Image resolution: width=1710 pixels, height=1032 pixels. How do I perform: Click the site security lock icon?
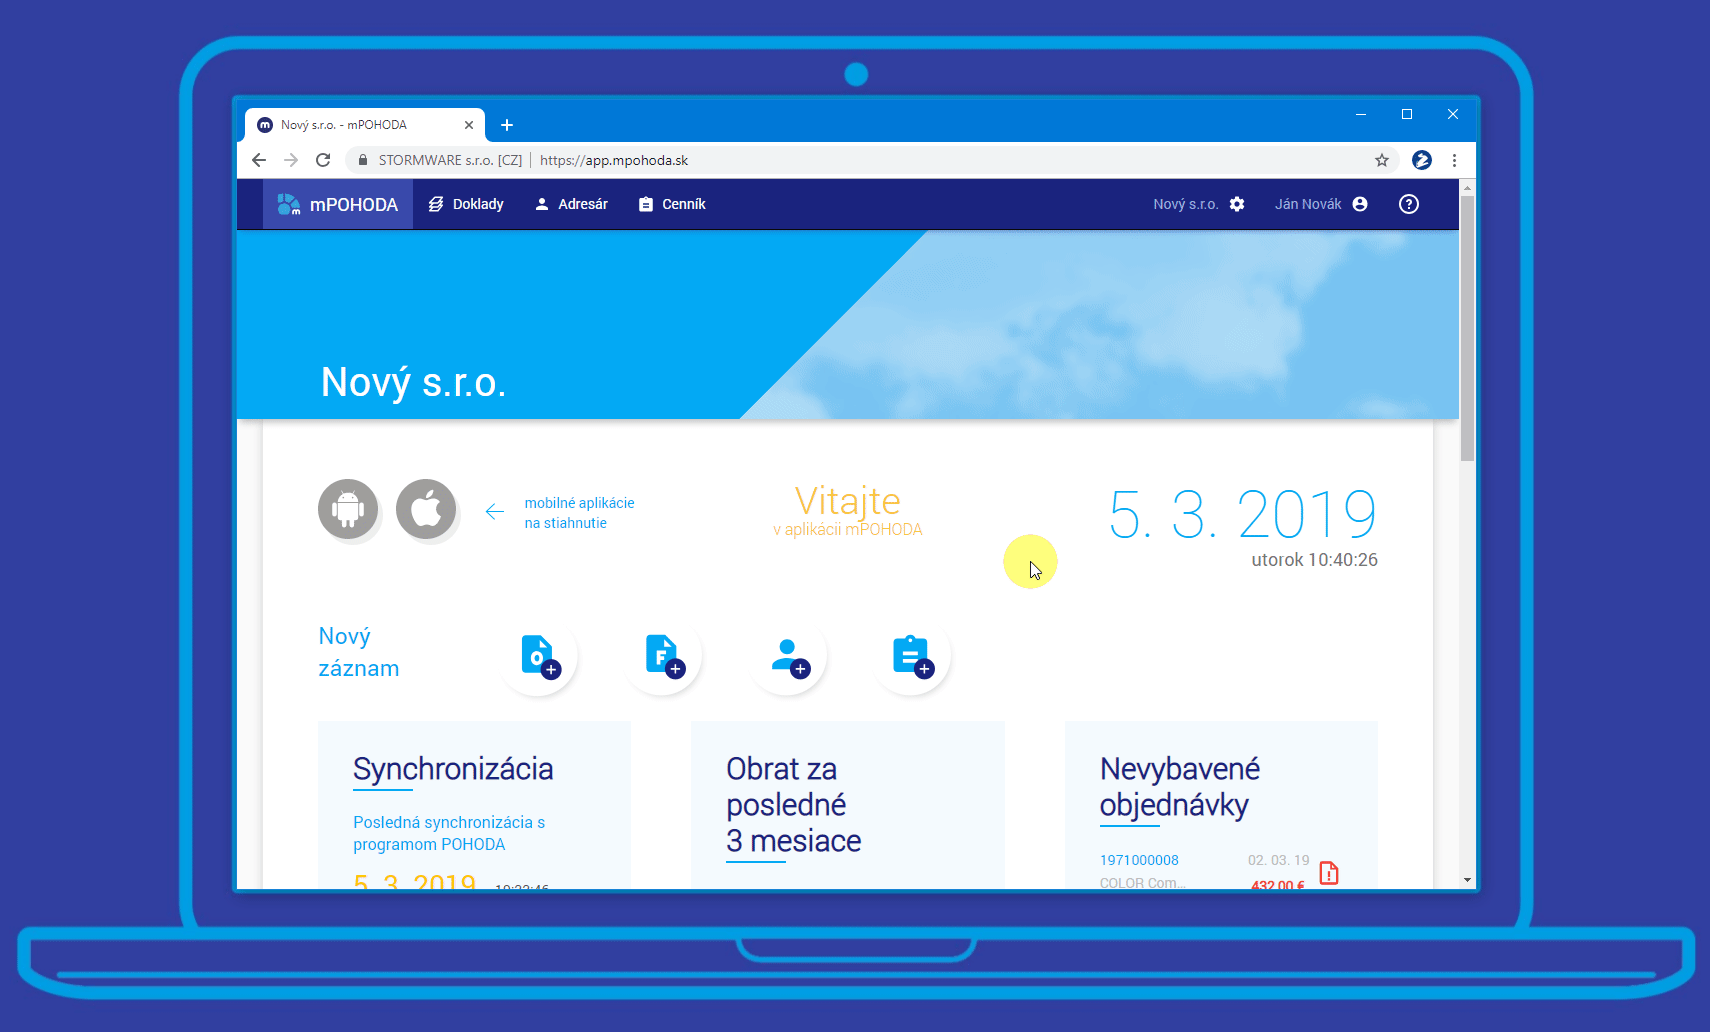tap(363, 160)
